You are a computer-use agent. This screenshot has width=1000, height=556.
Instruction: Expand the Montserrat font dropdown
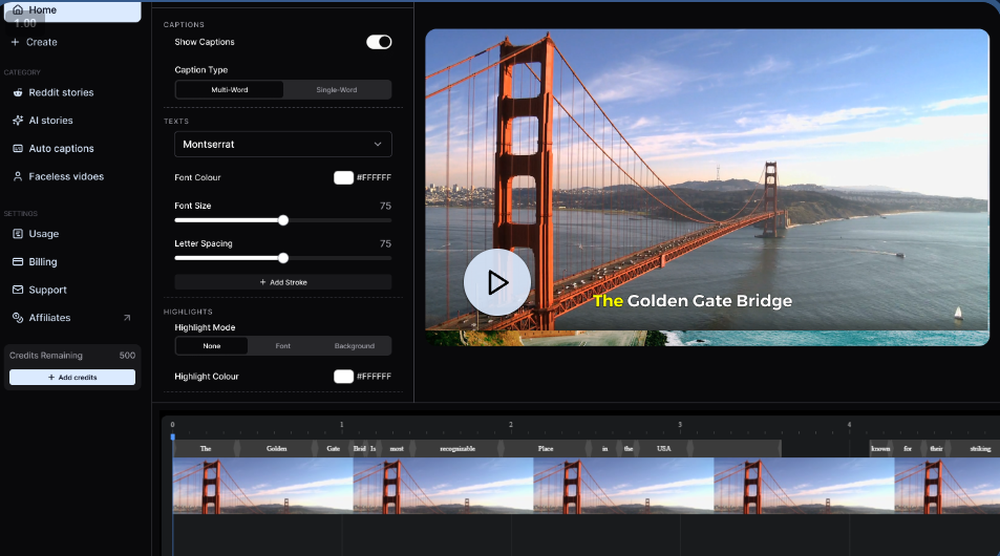tap(283, 145)
